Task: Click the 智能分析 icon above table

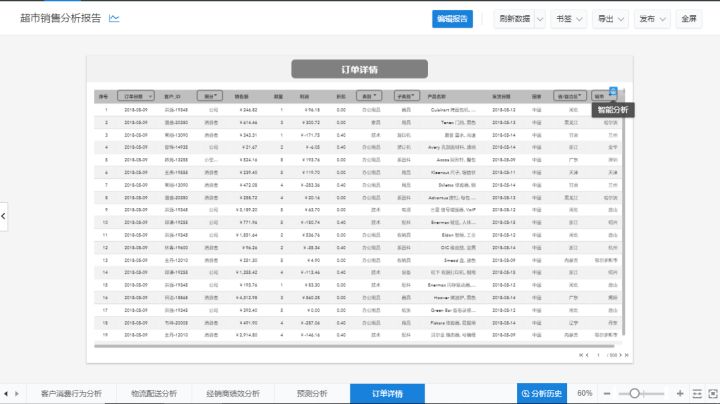Action: coord(613,91)
